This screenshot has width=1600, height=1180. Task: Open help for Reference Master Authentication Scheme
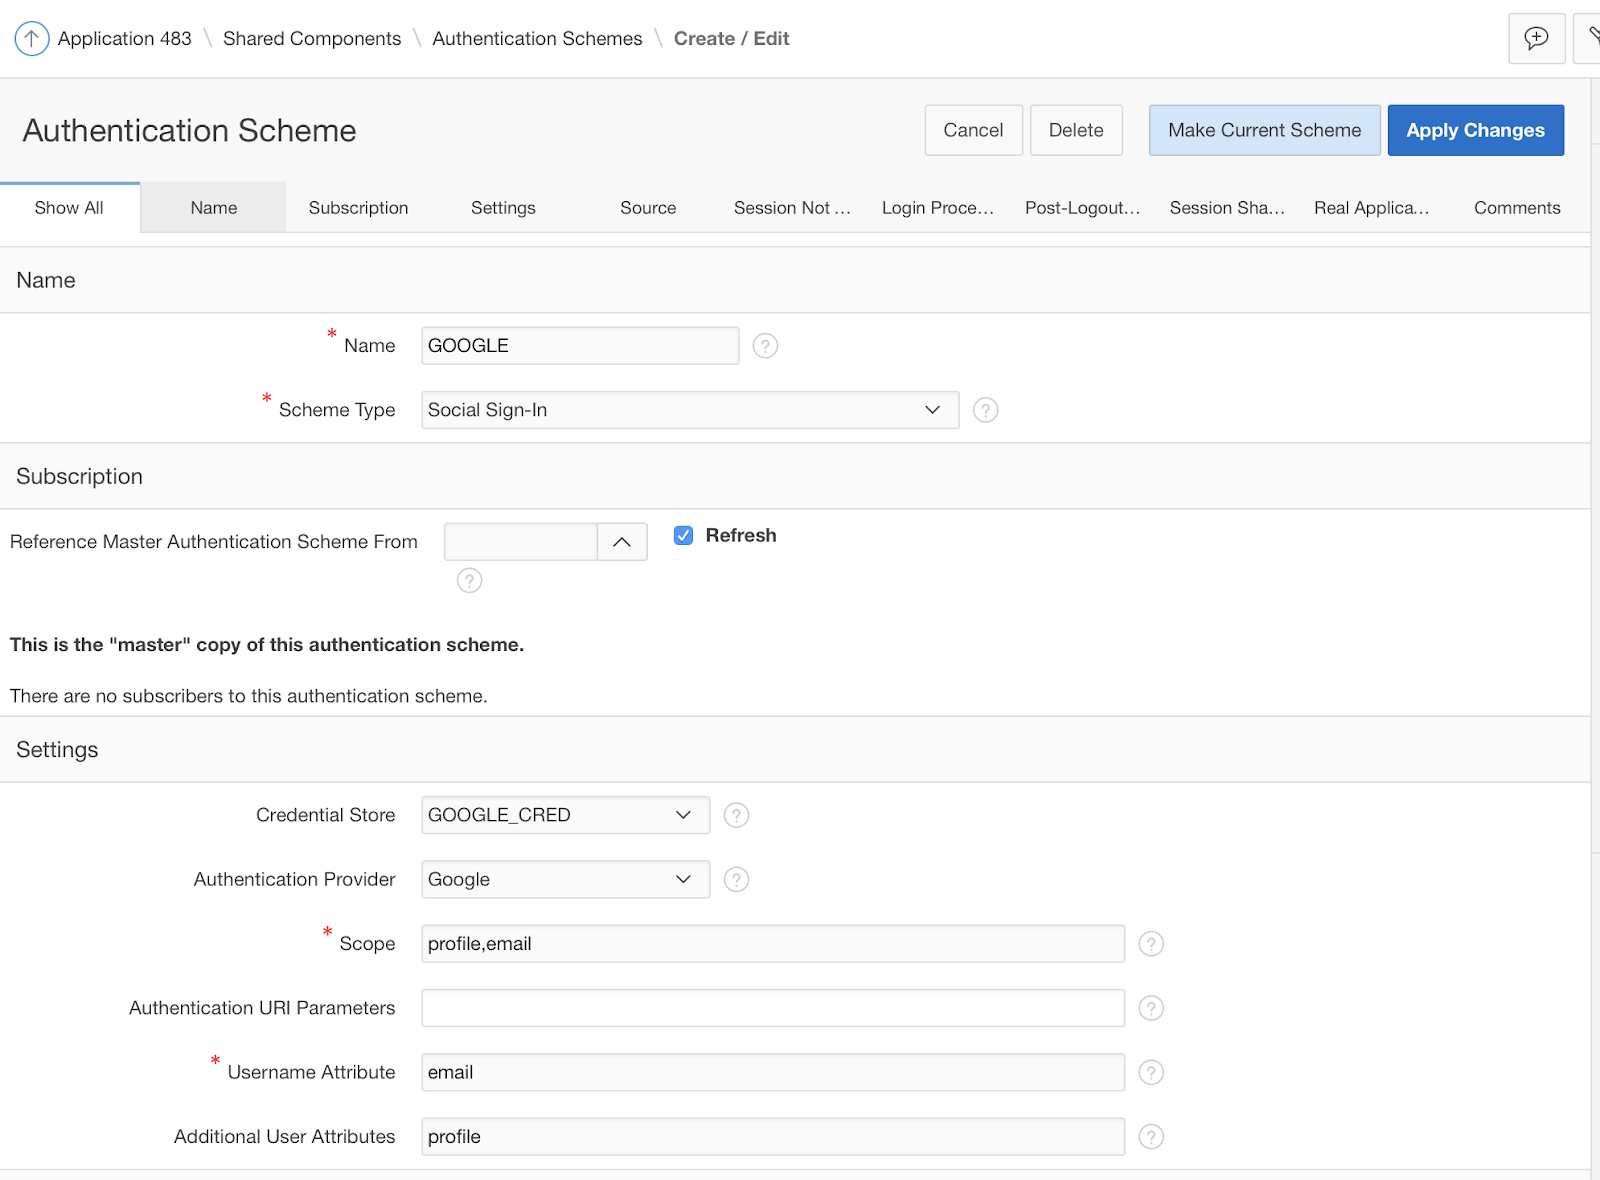coord(469,580)
